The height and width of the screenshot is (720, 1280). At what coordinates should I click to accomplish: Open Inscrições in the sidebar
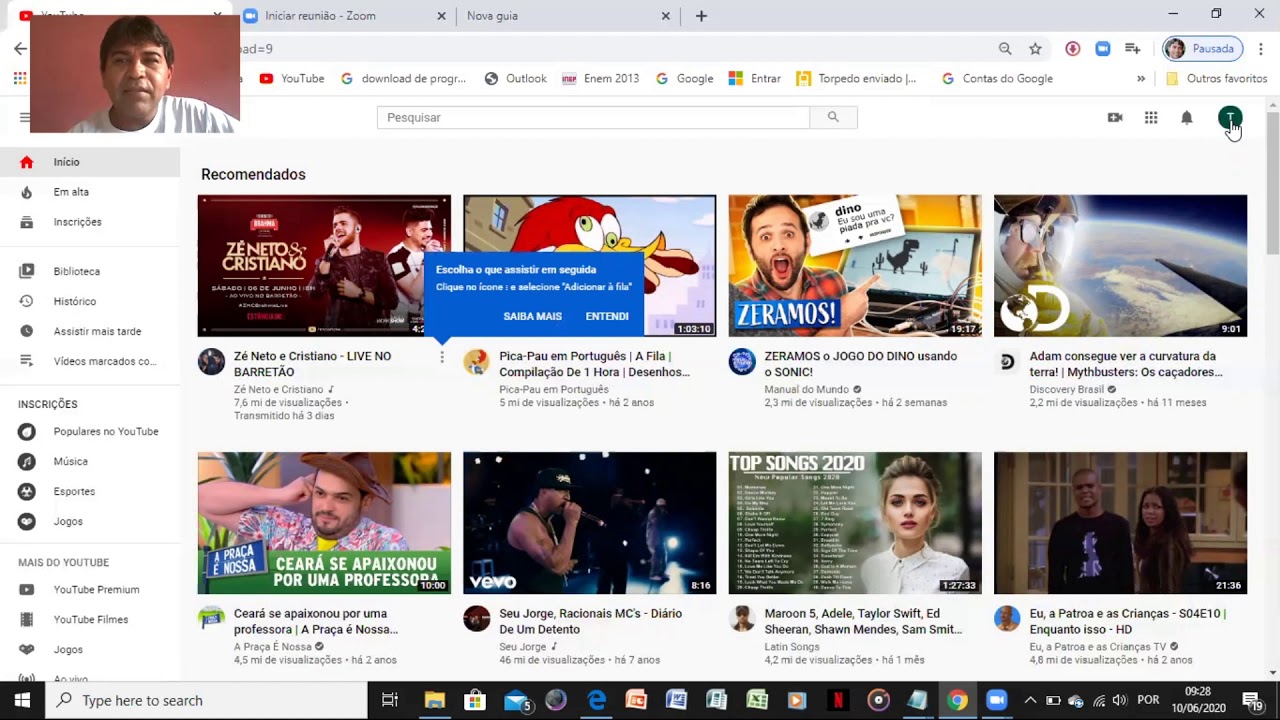(90, 222)
